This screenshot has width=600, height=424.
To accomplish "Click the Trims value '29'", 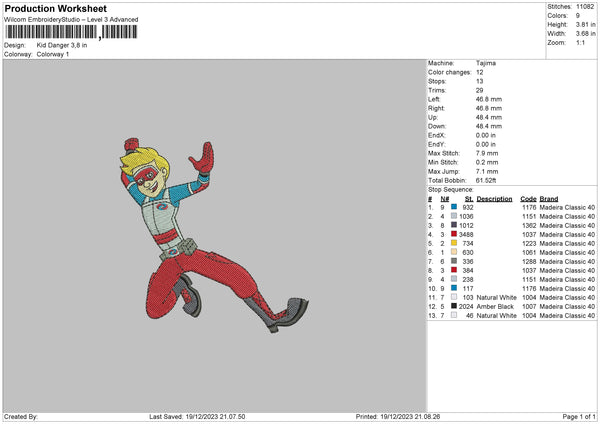I will coord(479,90).
